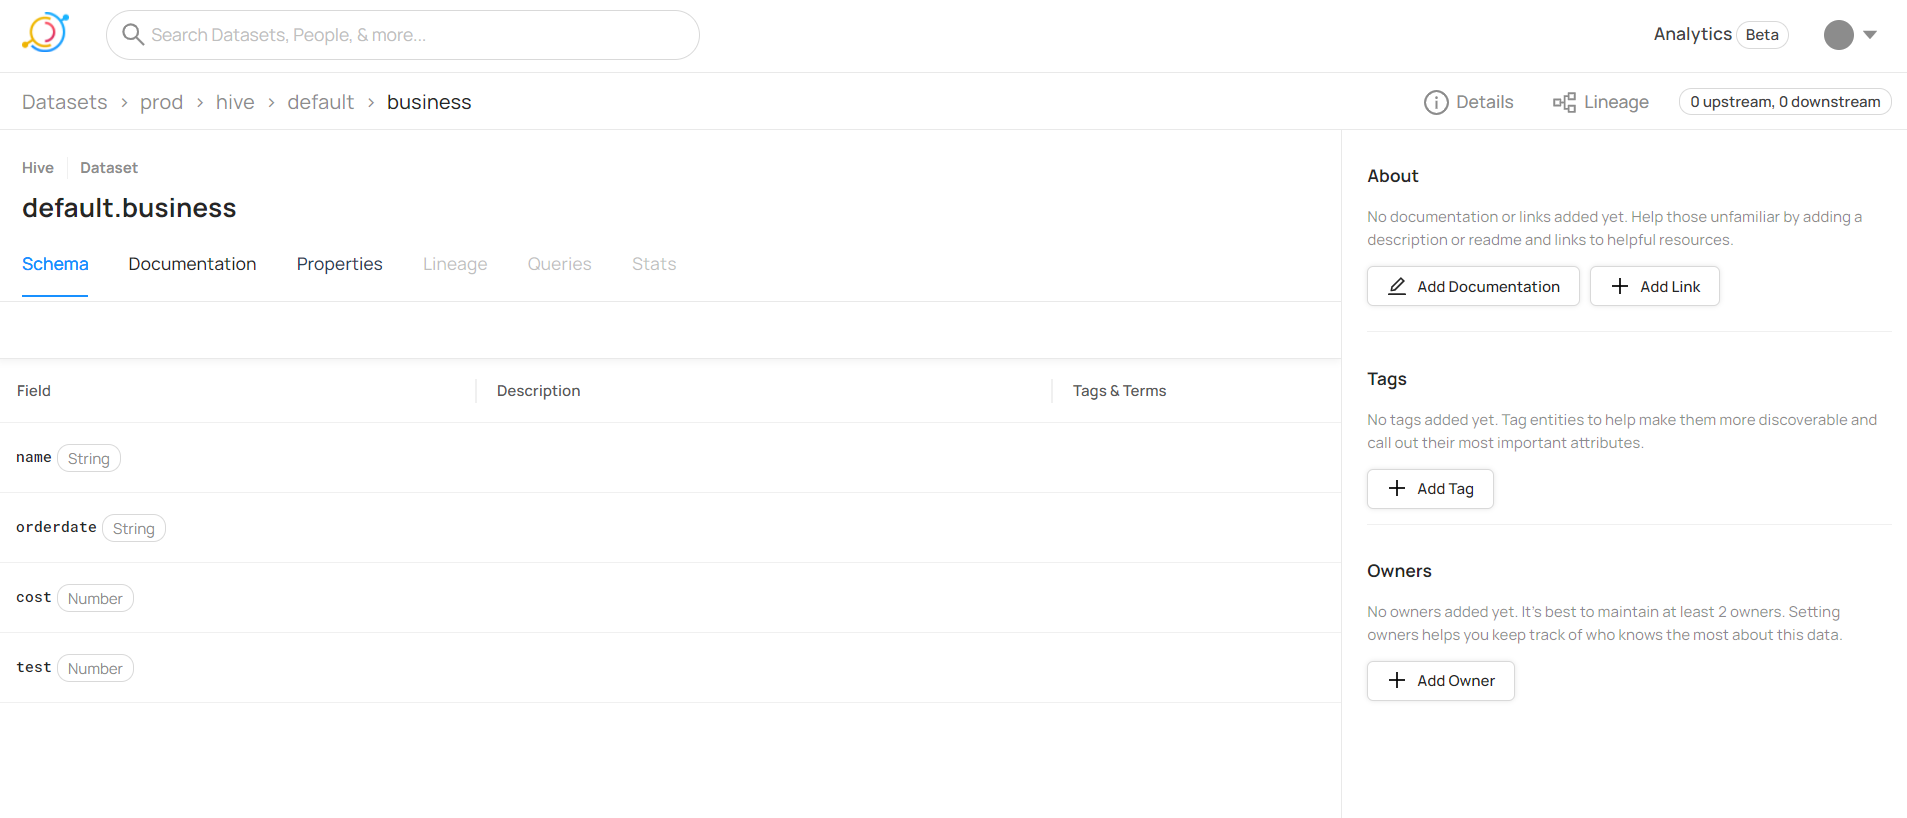Click the Add Documentation button label

(1488, 287)
